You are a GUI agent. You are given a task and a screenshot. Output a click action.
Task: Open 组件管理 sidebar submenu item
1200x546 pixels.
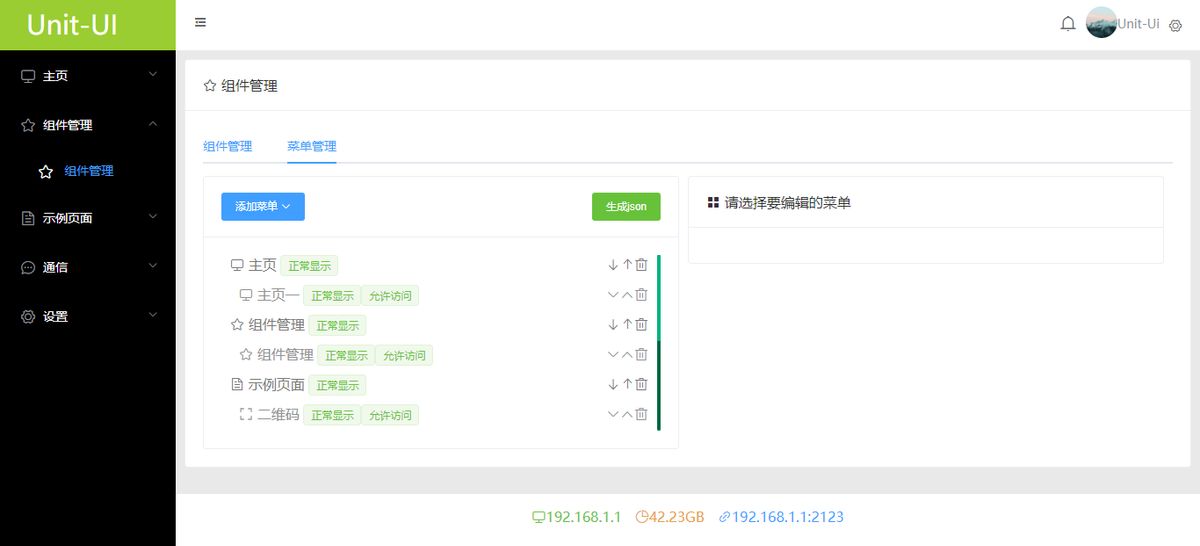pos(88,171)
